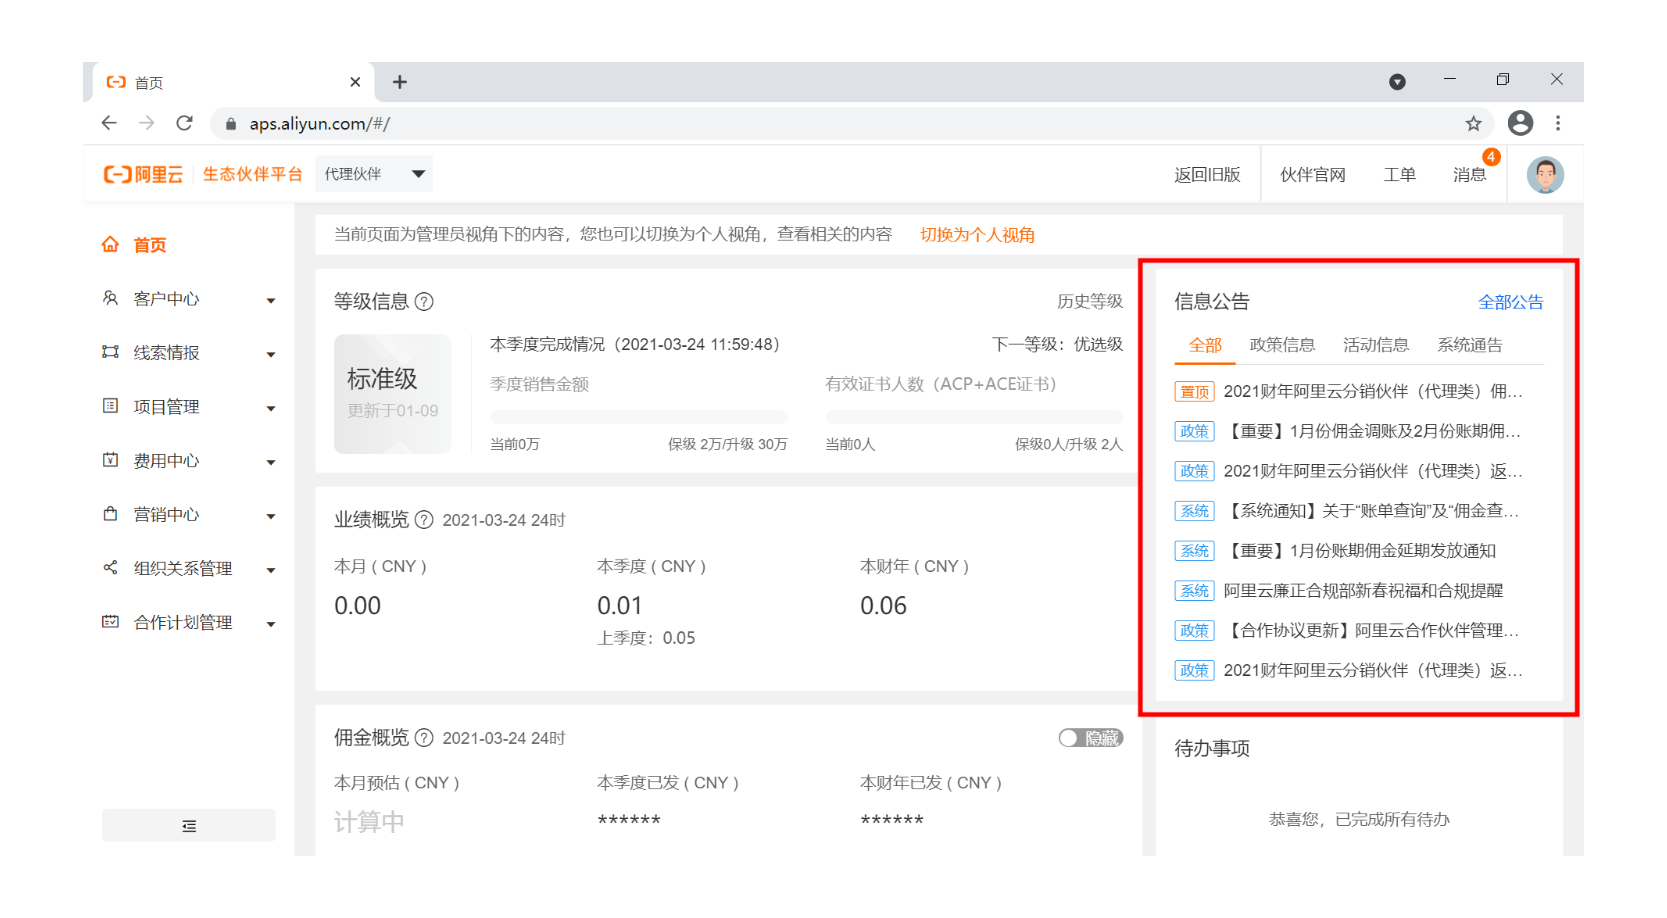Click the 标准级 level card
The height and width of the screenshot is (918, 1667).
(x=393, y=394)
